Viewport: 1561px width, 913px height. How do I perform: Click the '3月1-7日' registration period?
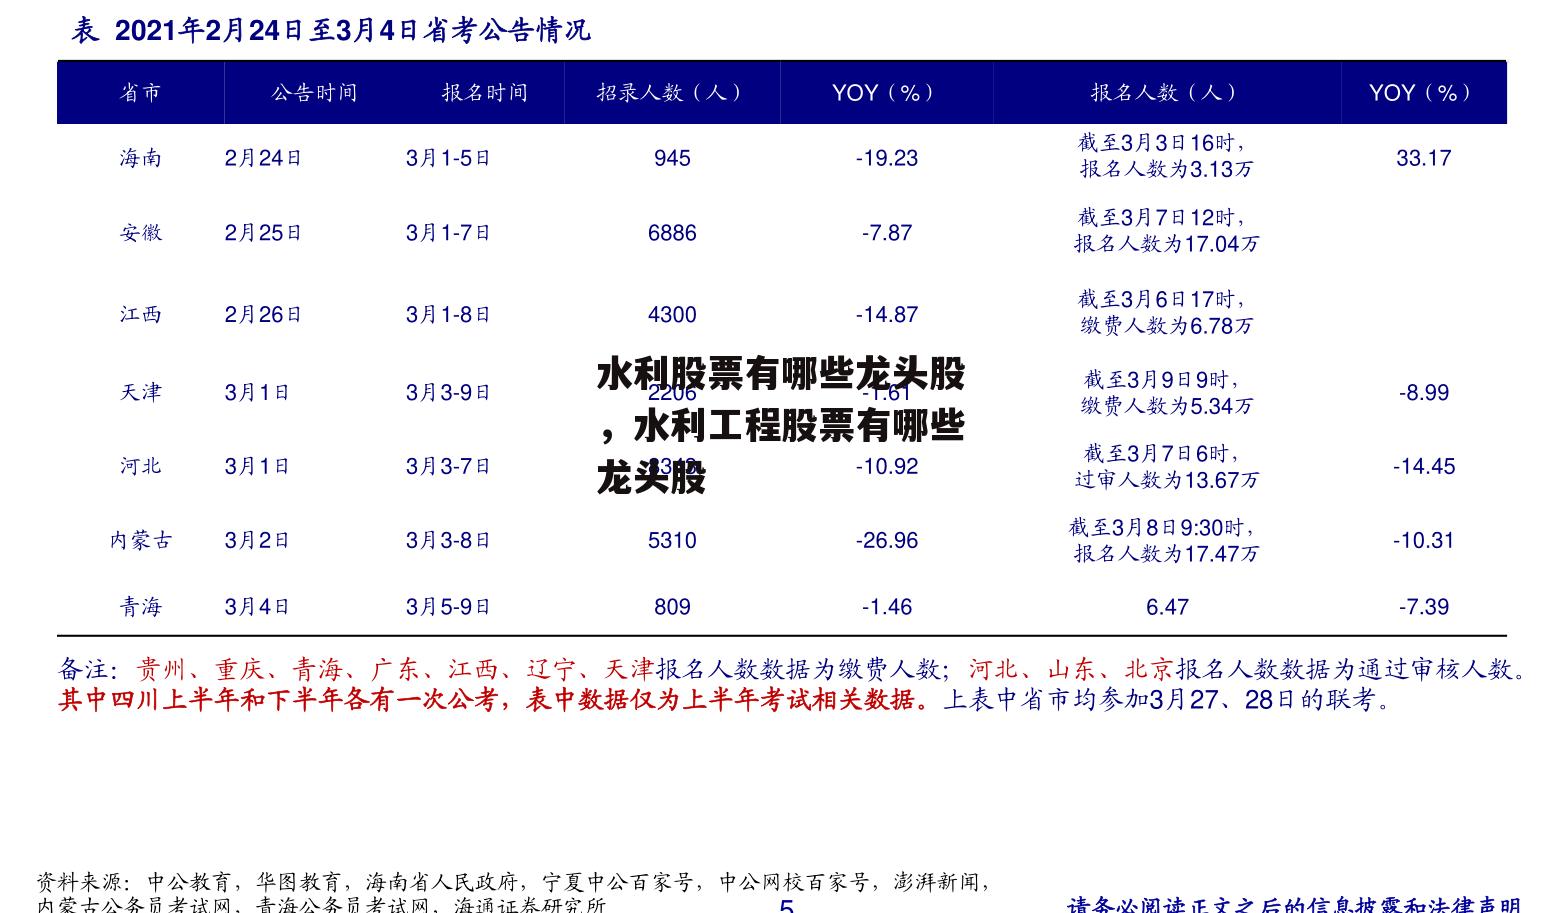click(x=448, y=233)
